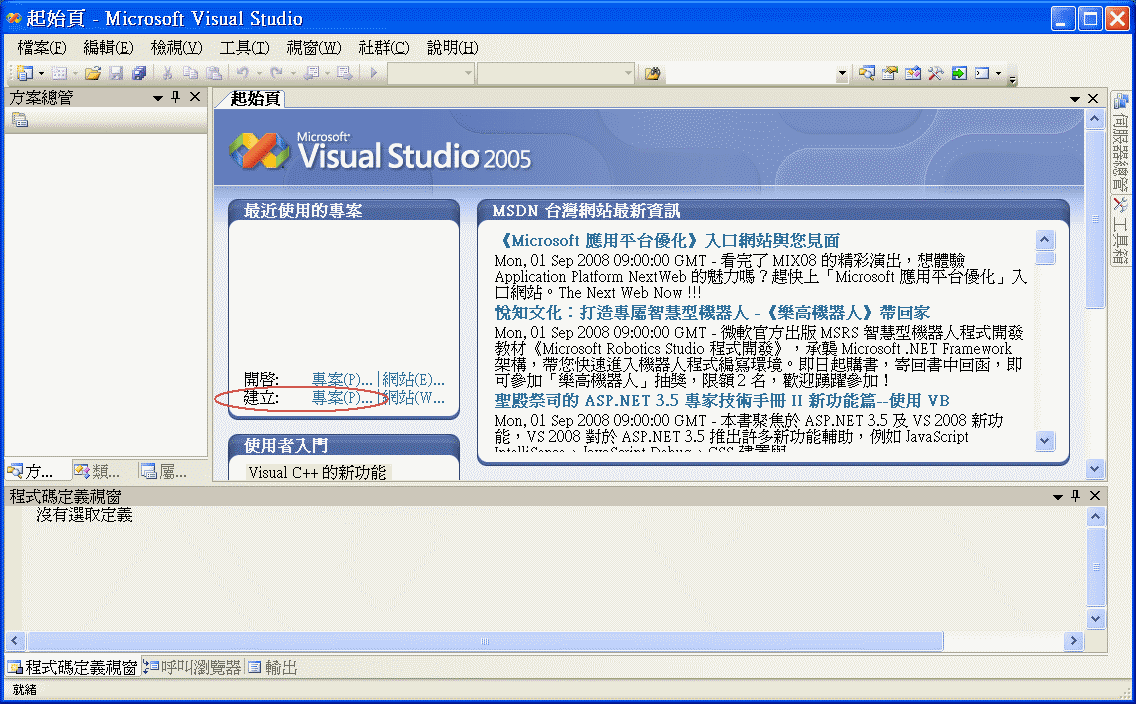The height and width of the screenshot is (704, 1136).
Task: Click the Start Debugging play icon
Action: point(374,73)
